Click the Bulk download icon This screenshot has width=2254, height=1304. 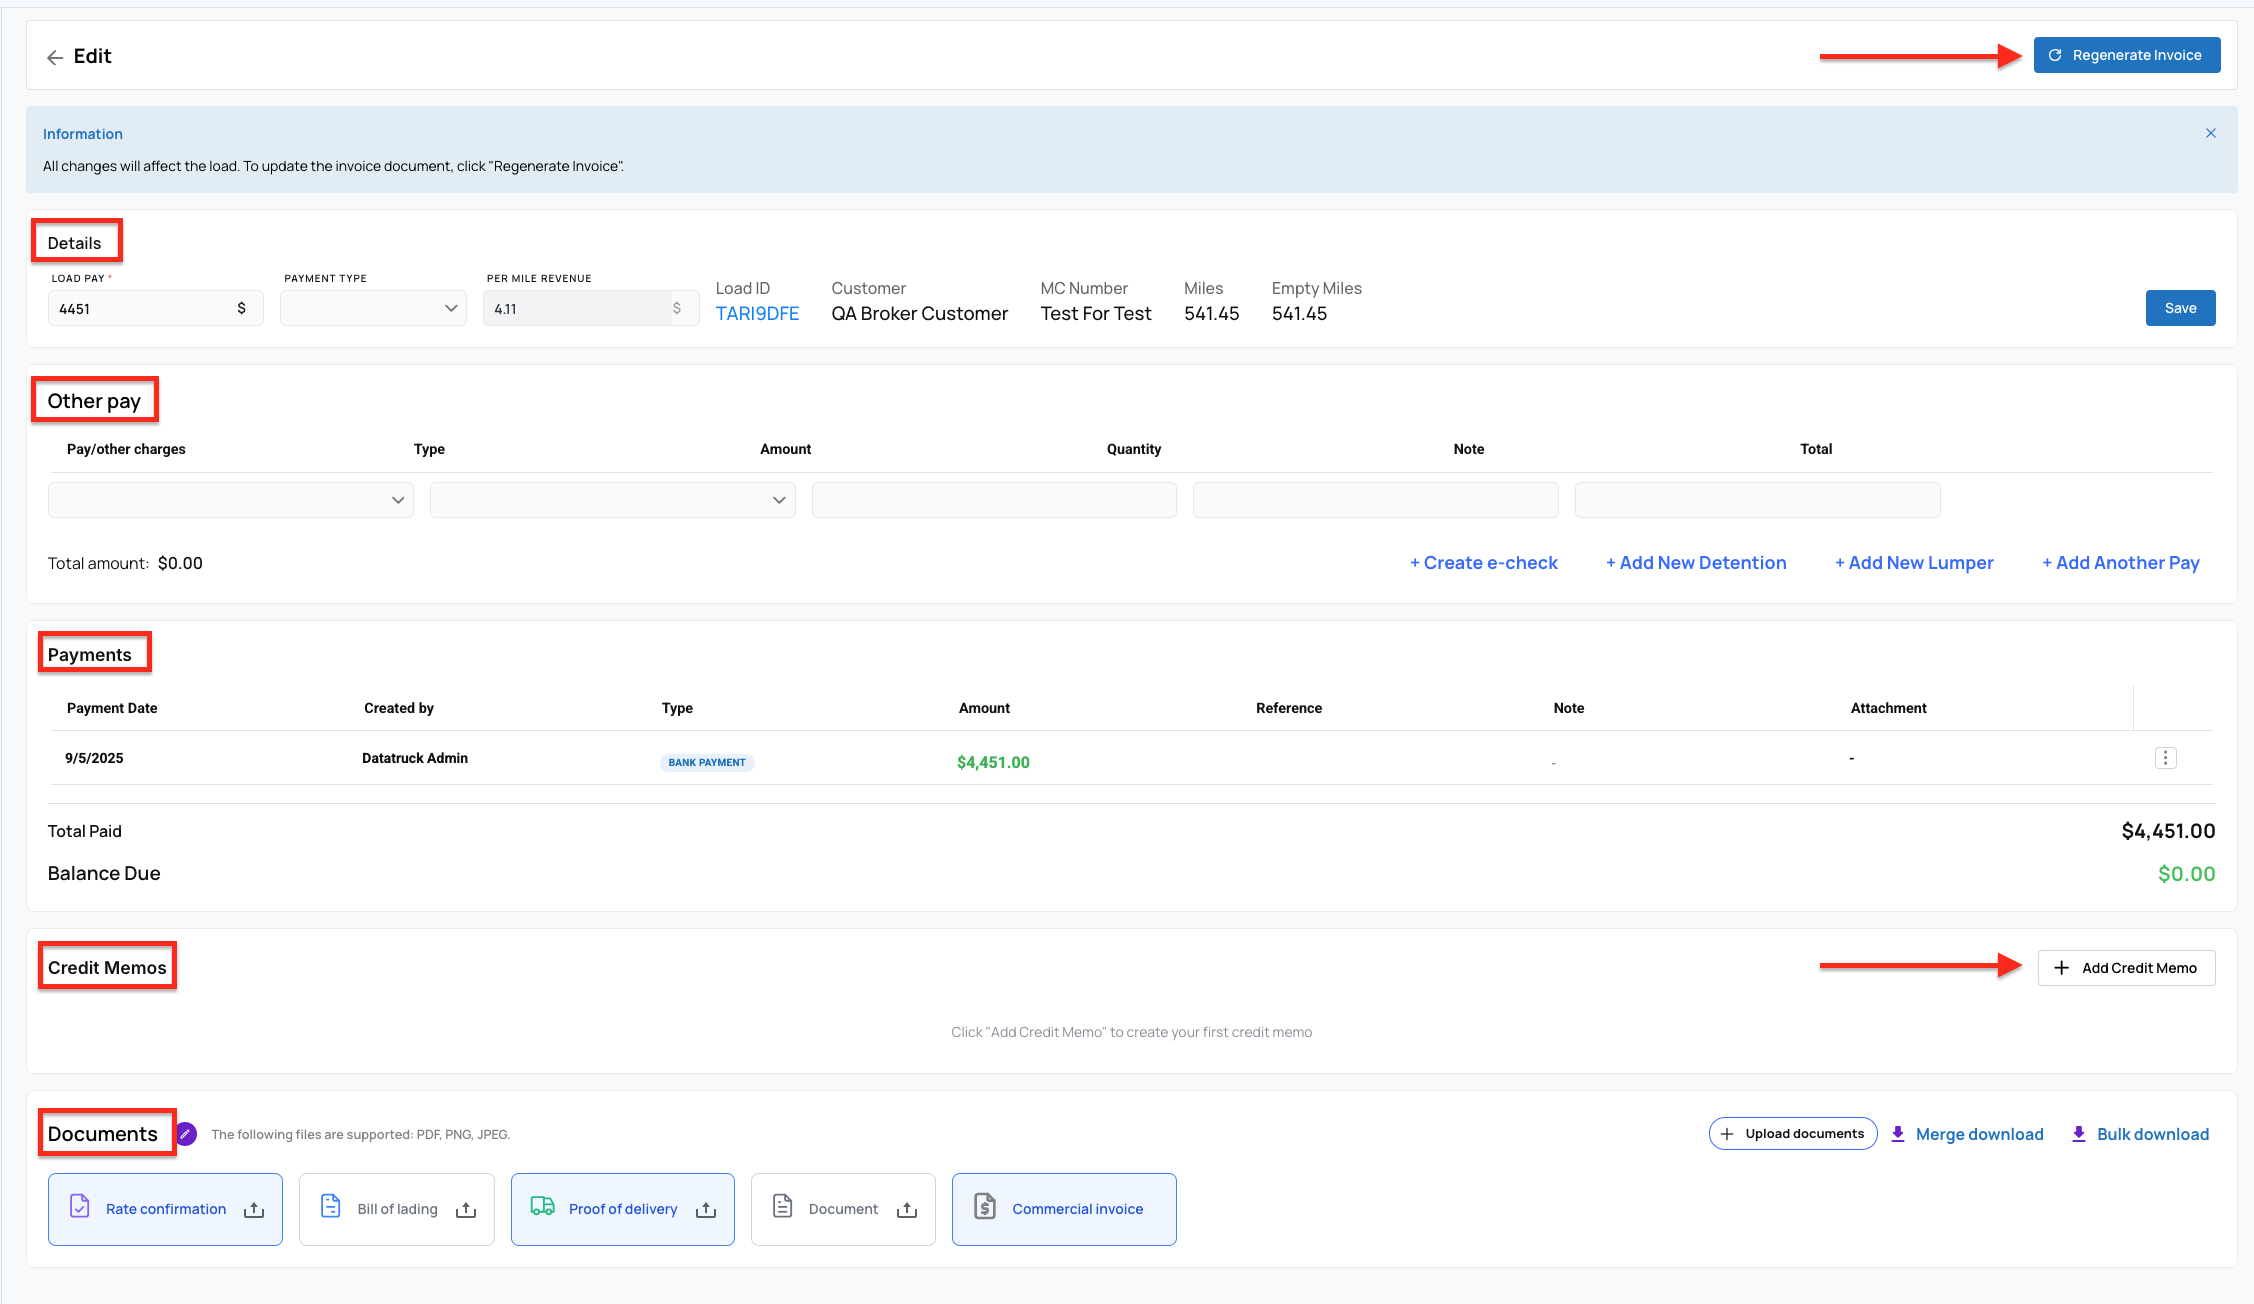point(2080,1133)
